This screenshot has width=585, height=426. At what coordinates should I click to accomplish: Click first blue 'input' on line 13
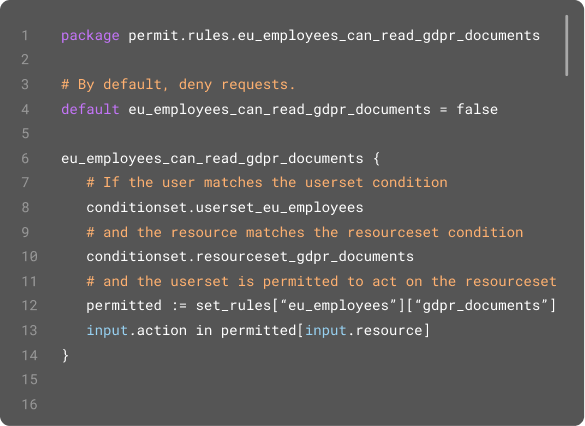pos(107,331)
